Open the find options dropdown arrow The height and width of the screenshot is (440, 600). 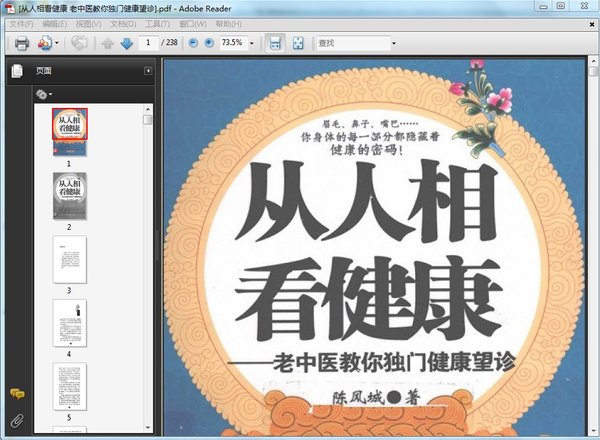point(394,43)
